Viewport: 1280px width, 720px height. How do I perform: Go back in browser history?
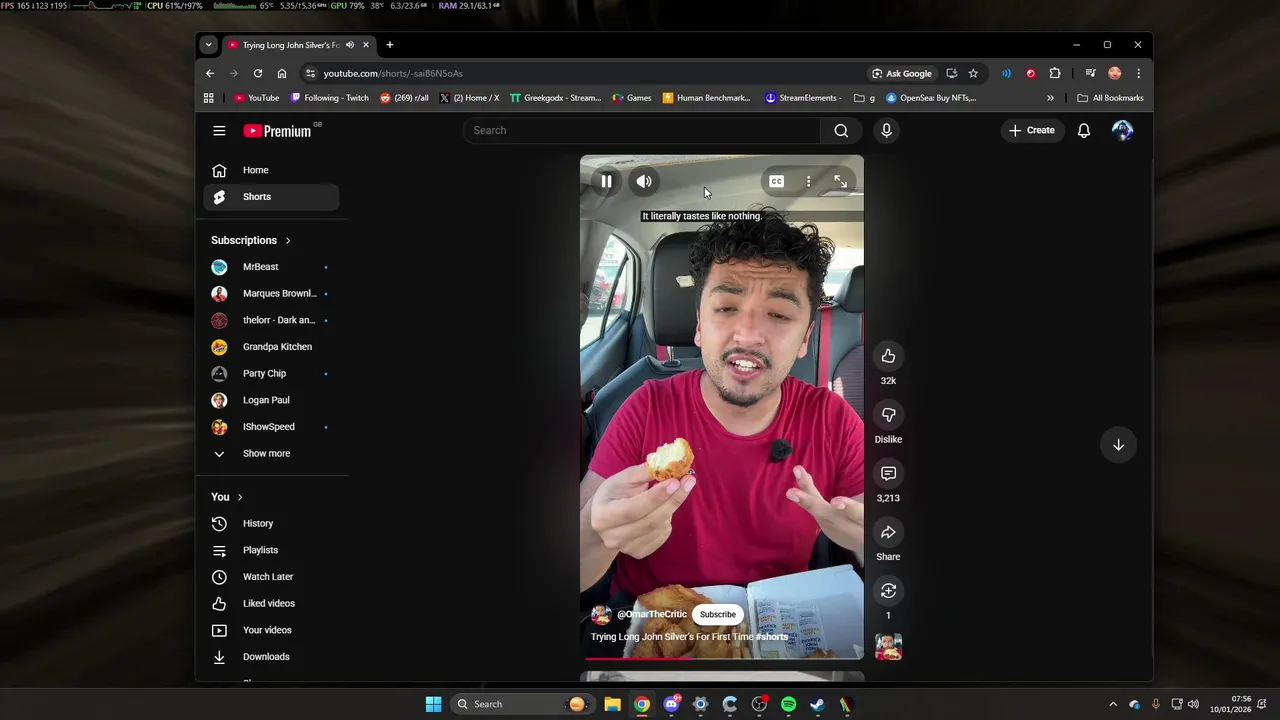tap(210, 73)
